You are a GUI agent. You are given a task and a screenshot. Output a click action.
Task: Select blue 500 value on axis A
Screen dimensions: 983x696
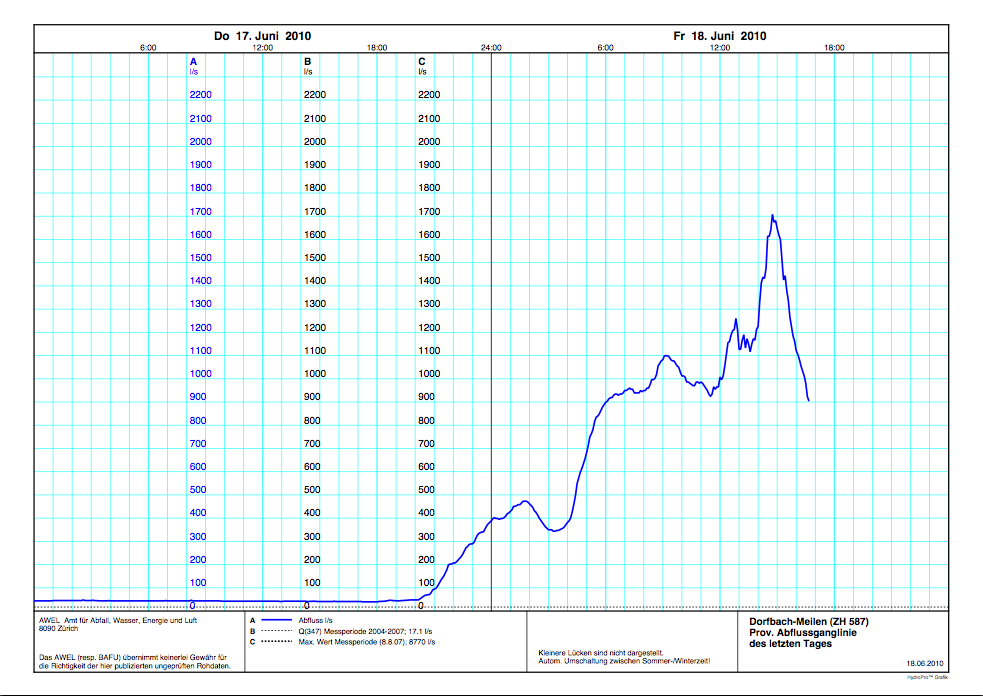(x=198, y=490)
